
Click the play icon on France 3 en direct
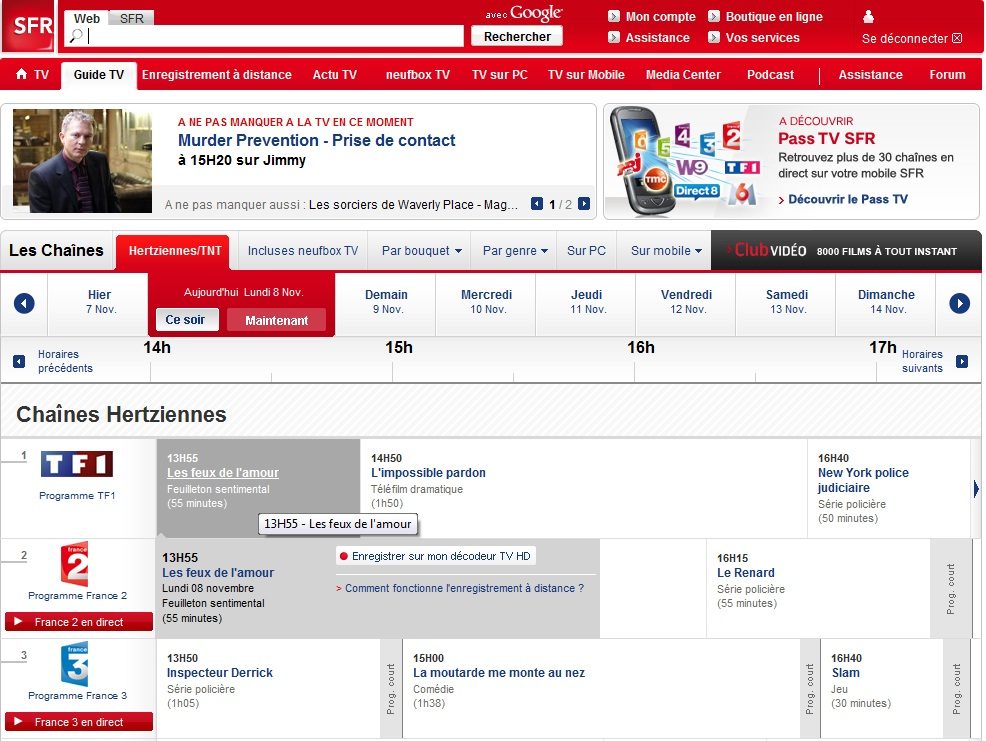(x=18, y=722)
